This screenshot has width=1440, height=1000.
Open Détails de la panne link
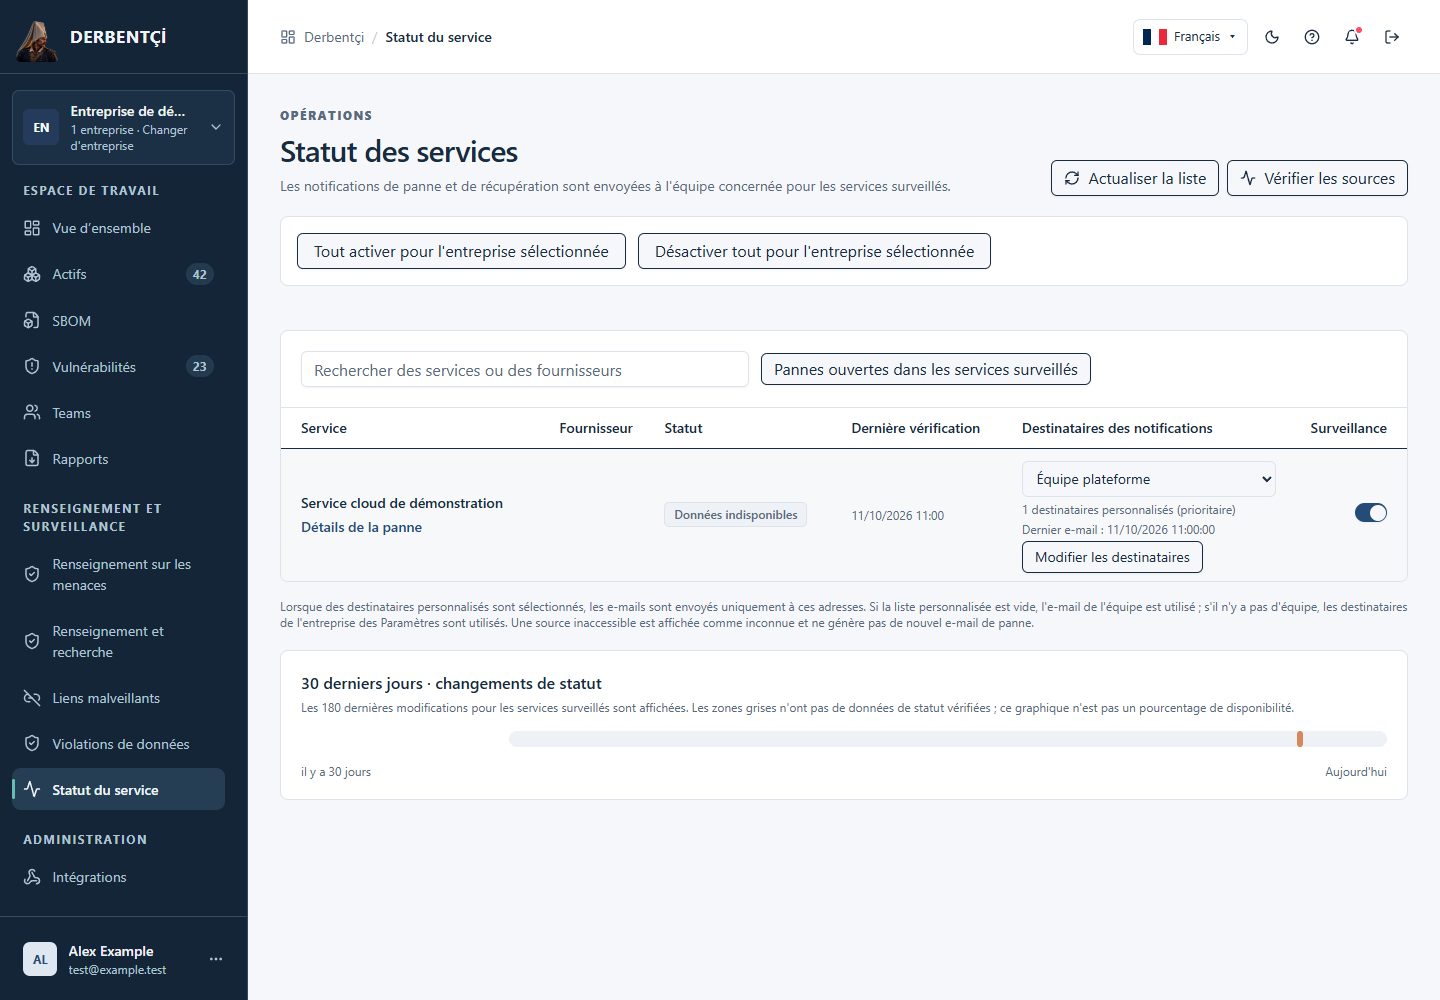pyautogui.click(x=362, y=527)
